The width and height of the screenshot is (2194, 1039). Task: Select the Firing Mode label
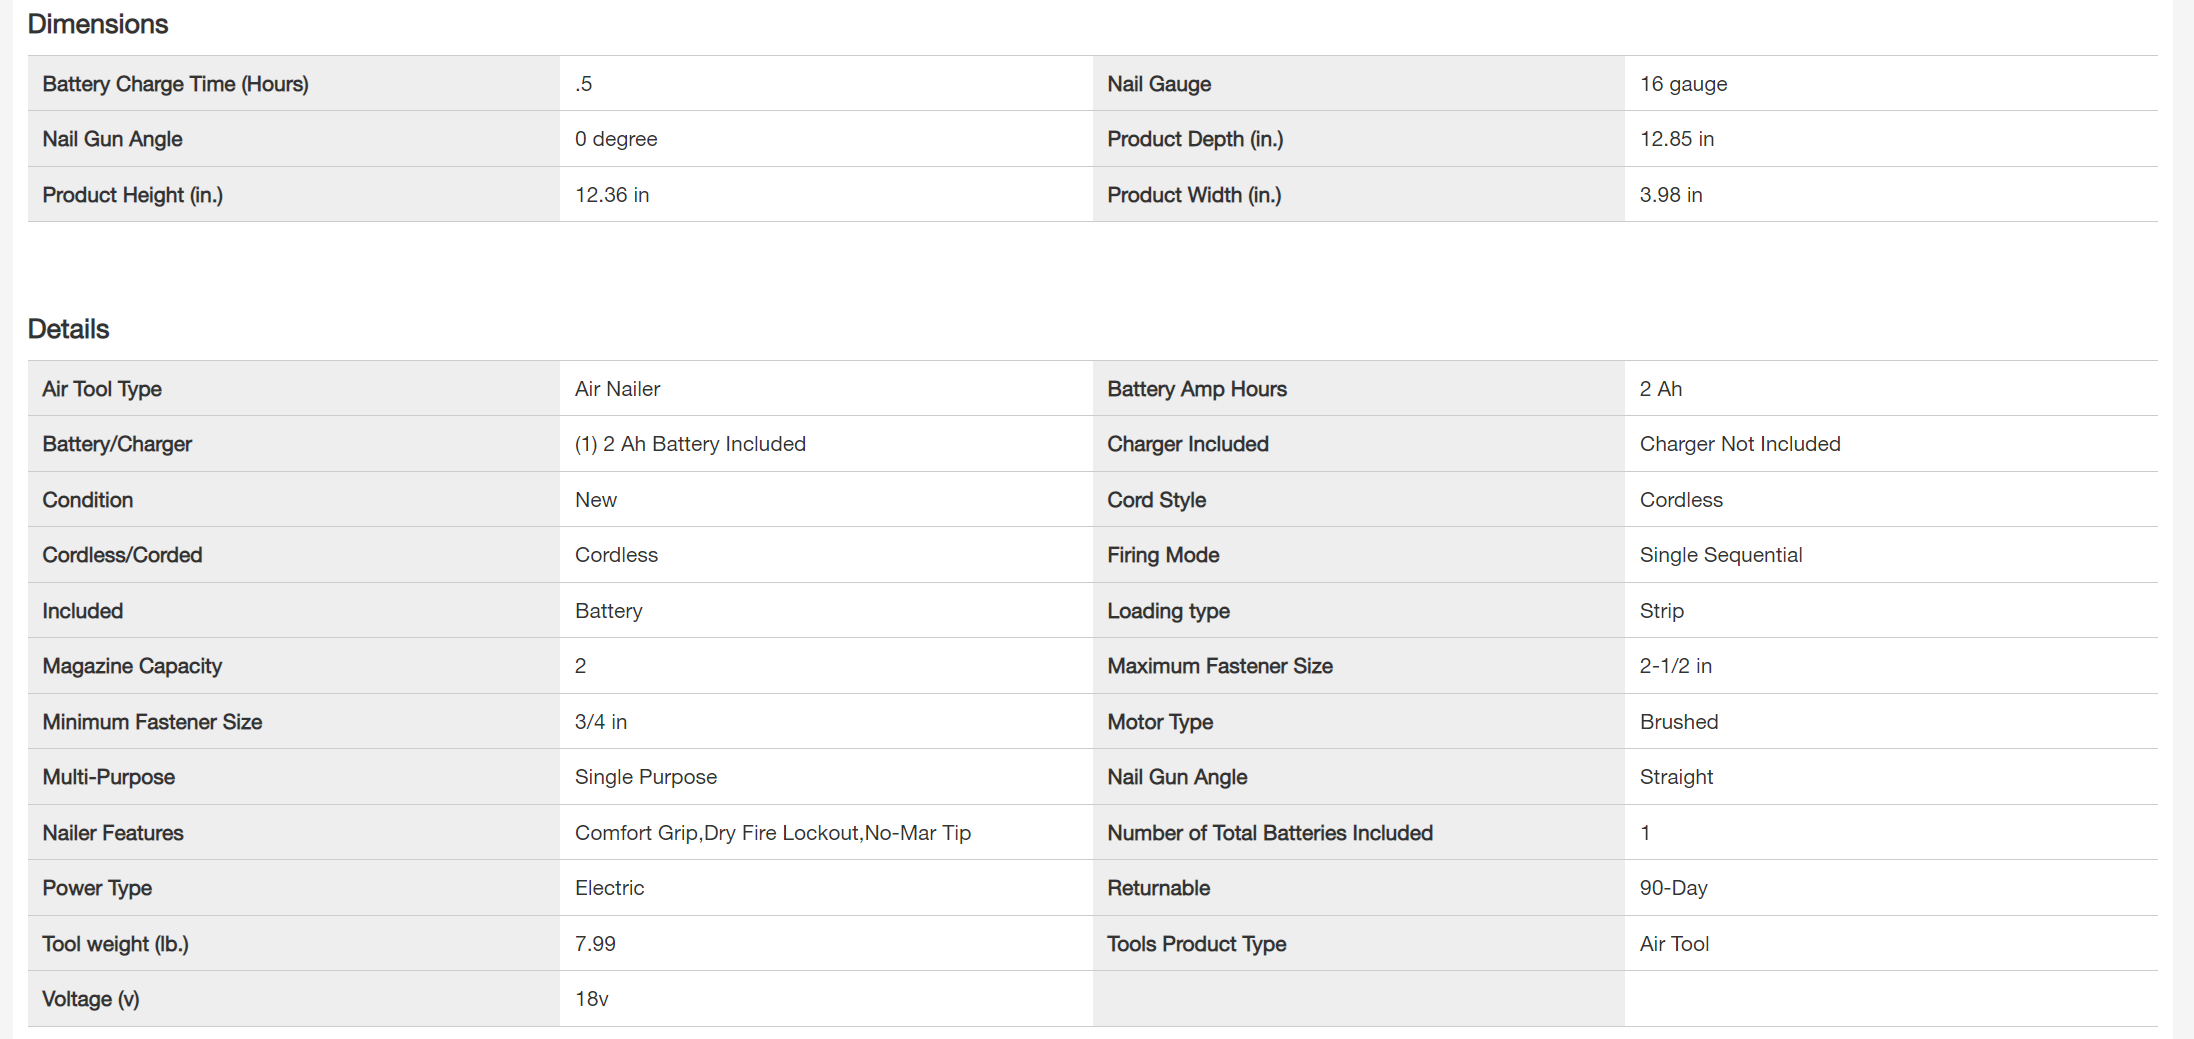[1163, 555]
